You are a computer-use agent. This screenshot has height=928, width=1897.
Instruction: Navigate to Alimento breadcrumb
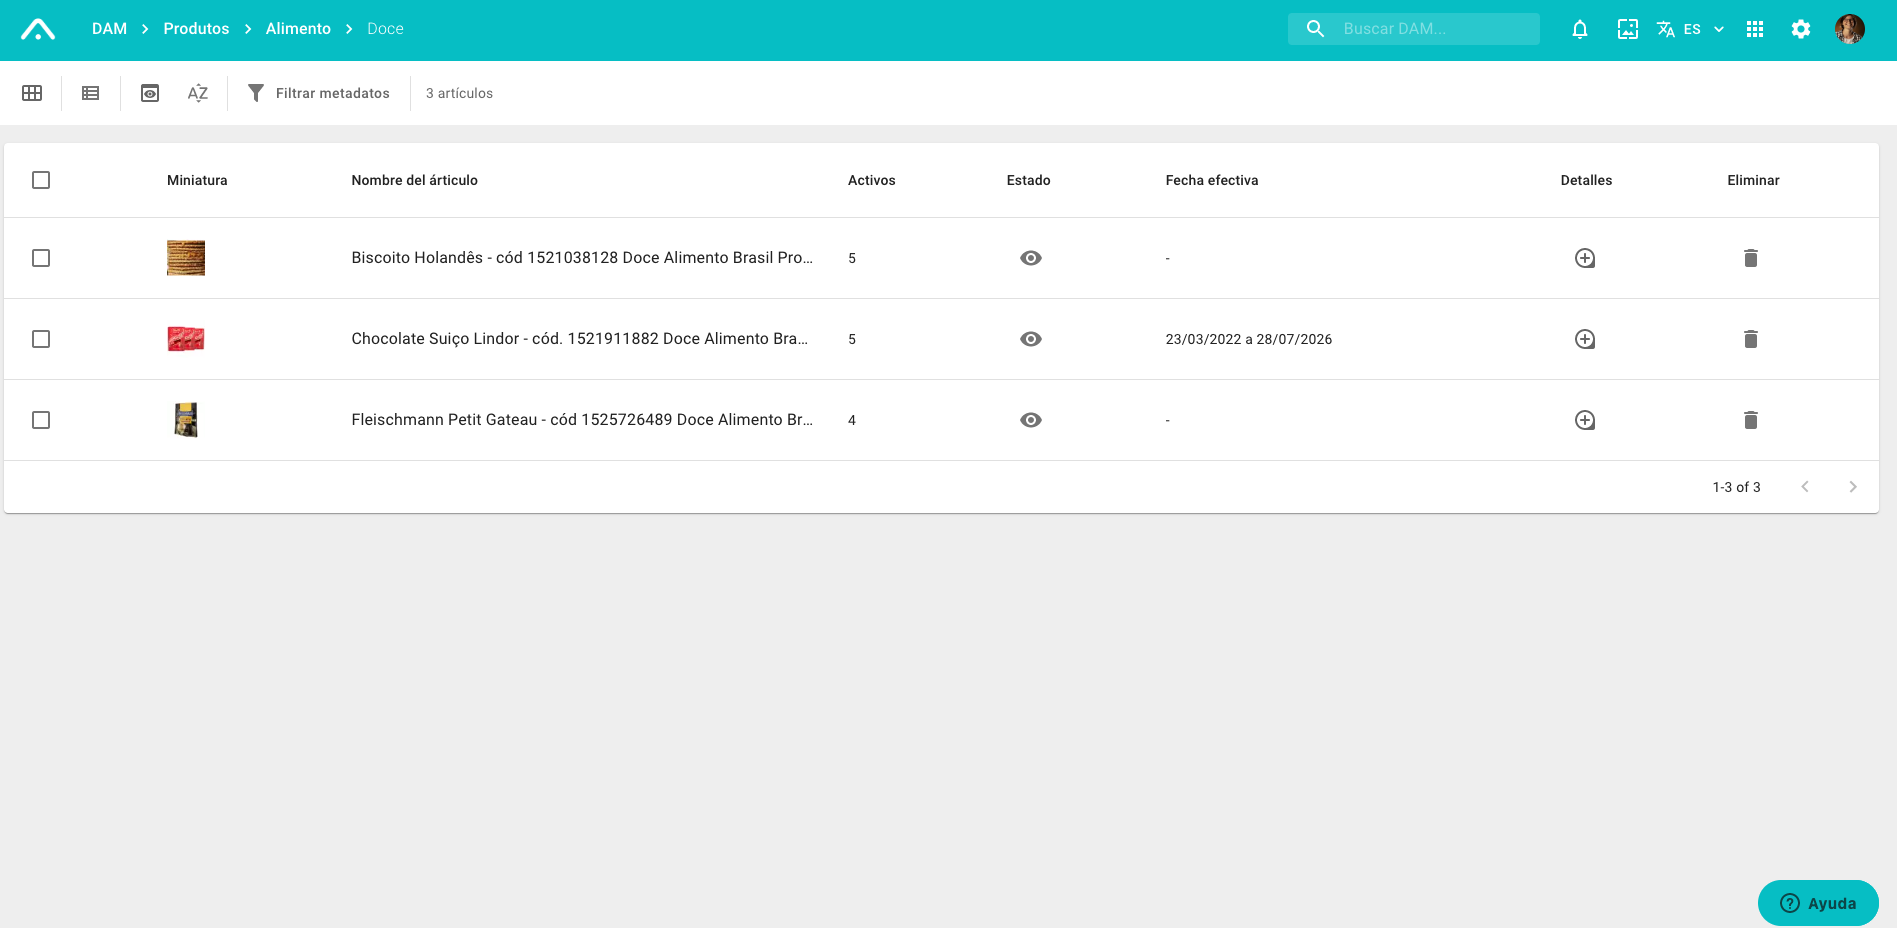298,29
